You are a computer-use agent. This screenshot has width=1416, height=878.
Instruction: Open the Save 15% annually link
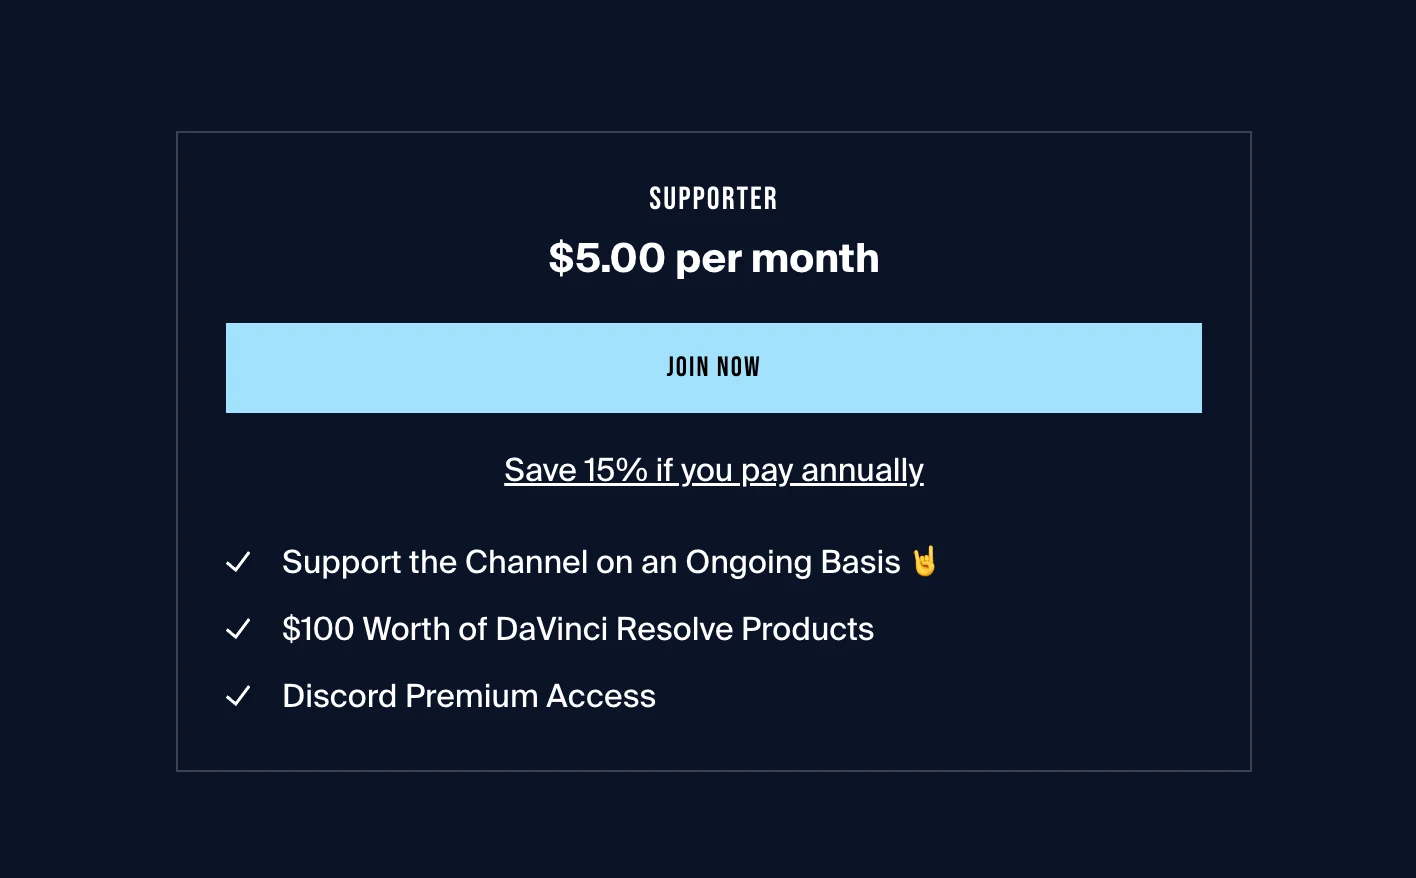coord(713,470)
